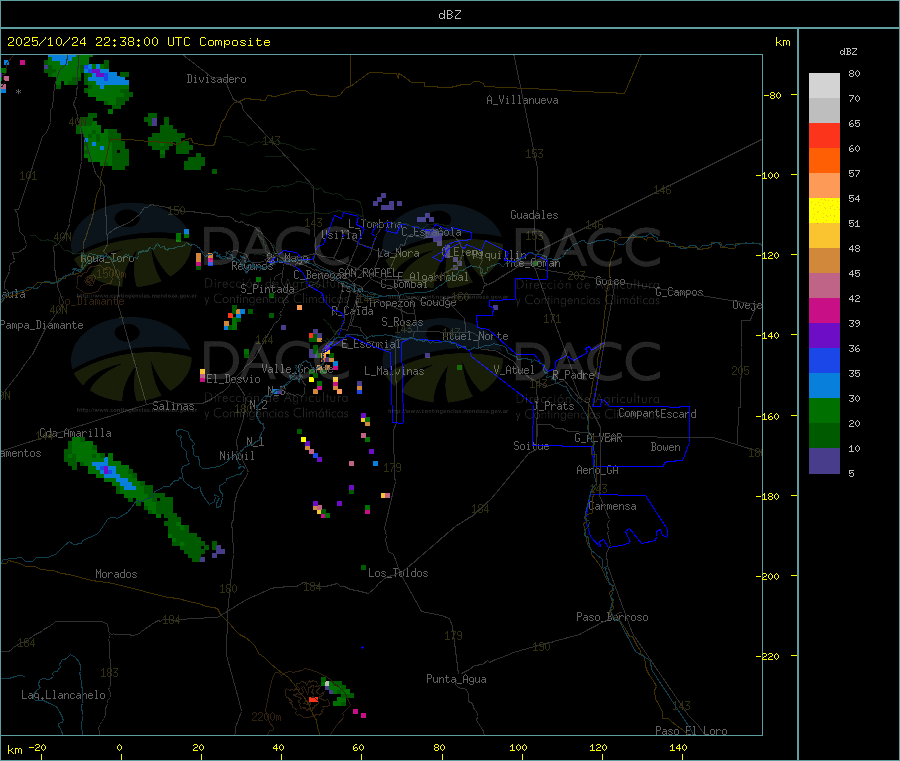Click the Pampa_Diamante label
This screenshot has height=761, width=900.
42,325
